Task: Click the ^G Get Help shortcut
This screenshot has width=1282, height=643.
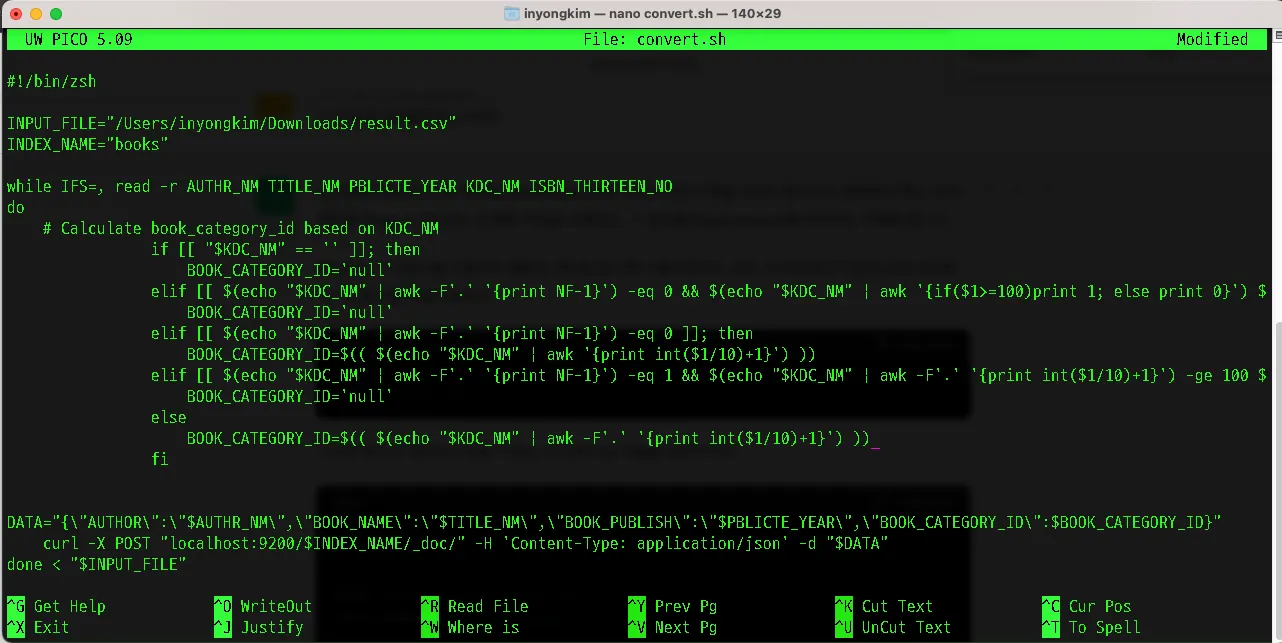Action: coord(57,606)
